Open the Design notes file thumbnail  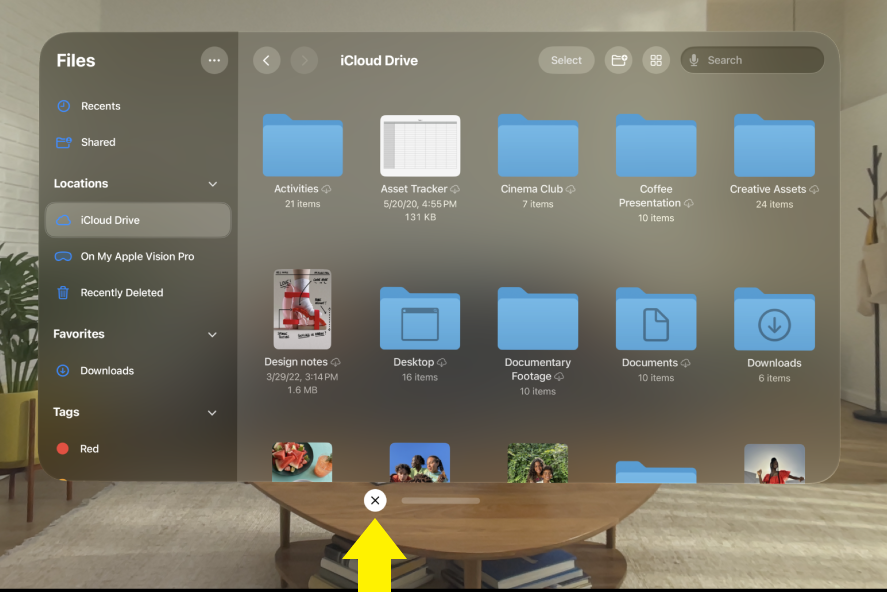tap(302, 309)
